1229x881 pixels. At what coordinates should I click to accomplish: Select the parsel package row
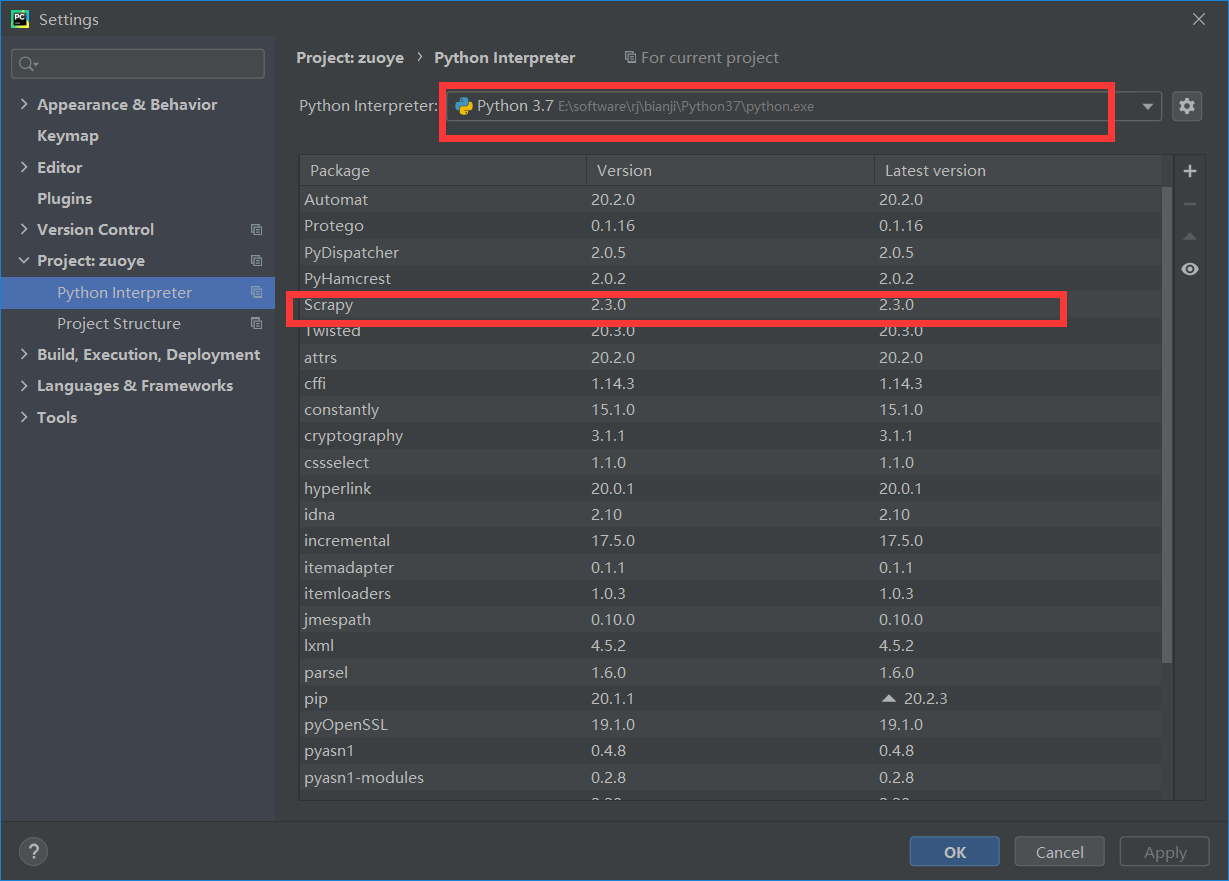731,672
